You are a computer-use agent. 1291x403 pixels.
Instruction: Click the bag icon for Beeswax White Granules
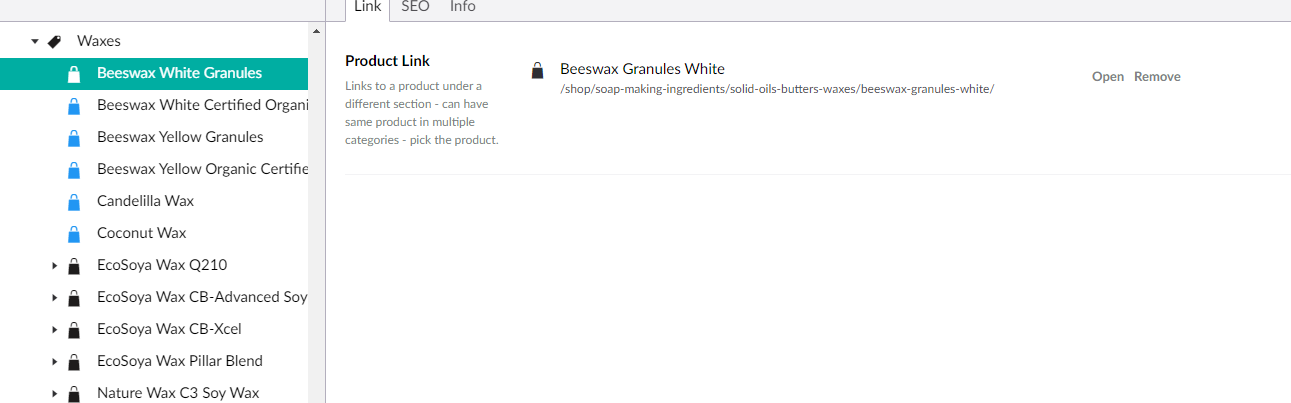pos(73,73)
